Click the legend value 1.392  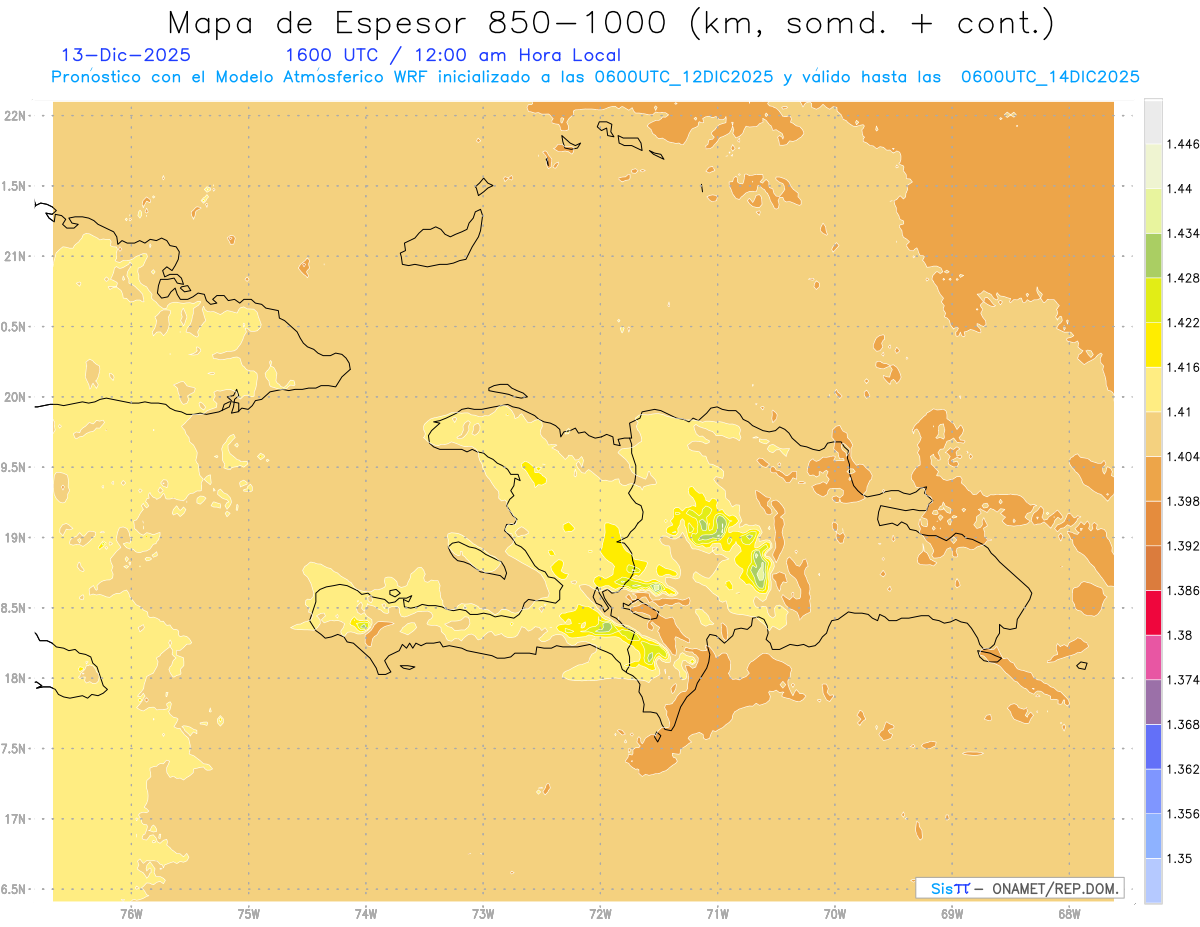pyautogui.click(x=1184, y=546)
